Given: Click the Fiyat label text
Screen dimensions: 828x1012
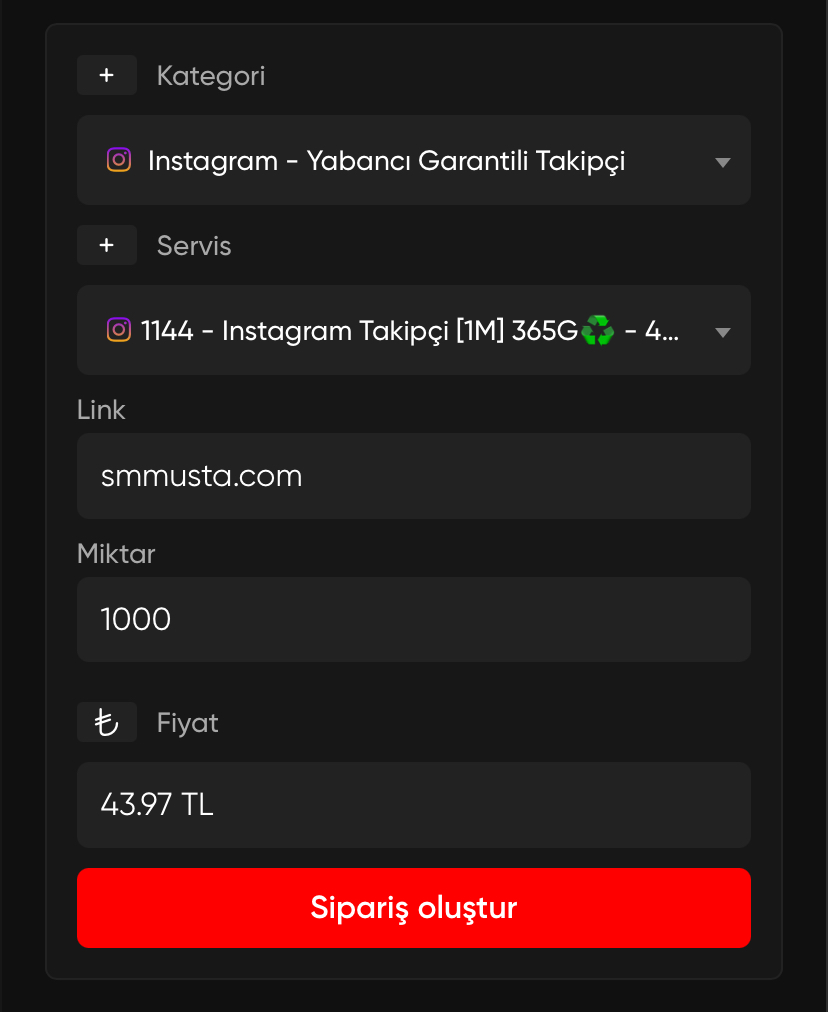Looking at the screenshot, I should click(187, 723).
